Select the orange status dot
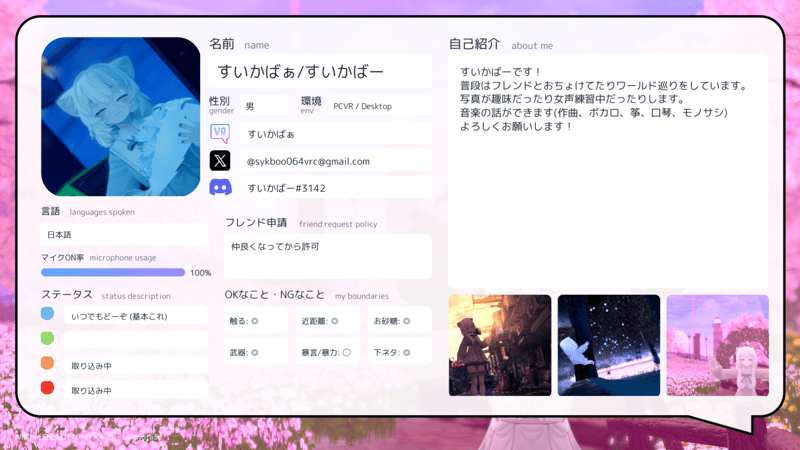Image resolution: width=800 pixels, height=450 pixels. [x=47, y=363]
